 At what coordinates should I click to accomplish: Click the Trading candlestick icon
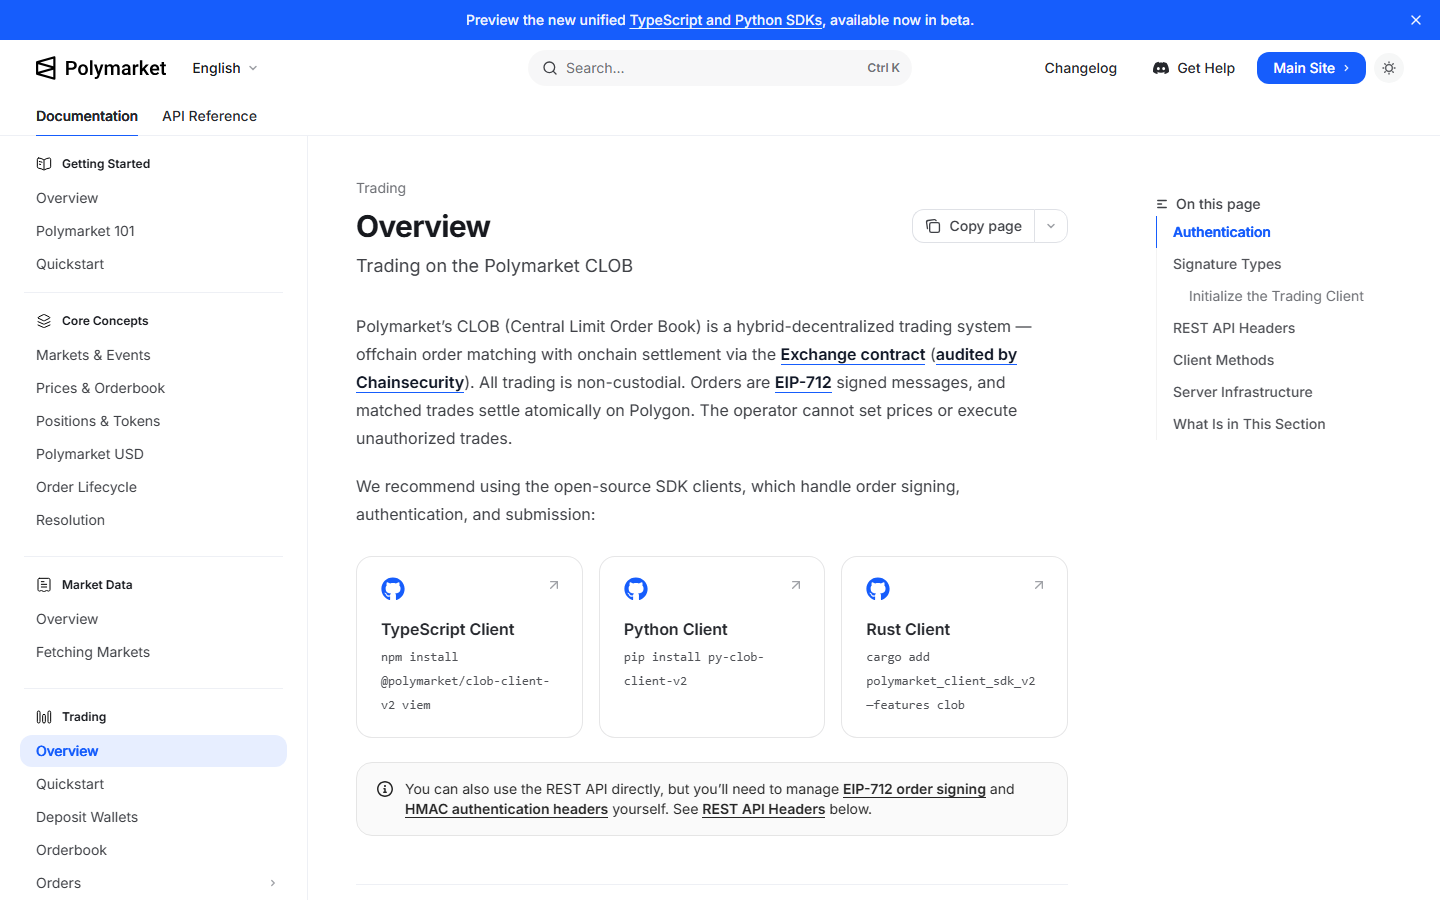click(x=44, y=717)
